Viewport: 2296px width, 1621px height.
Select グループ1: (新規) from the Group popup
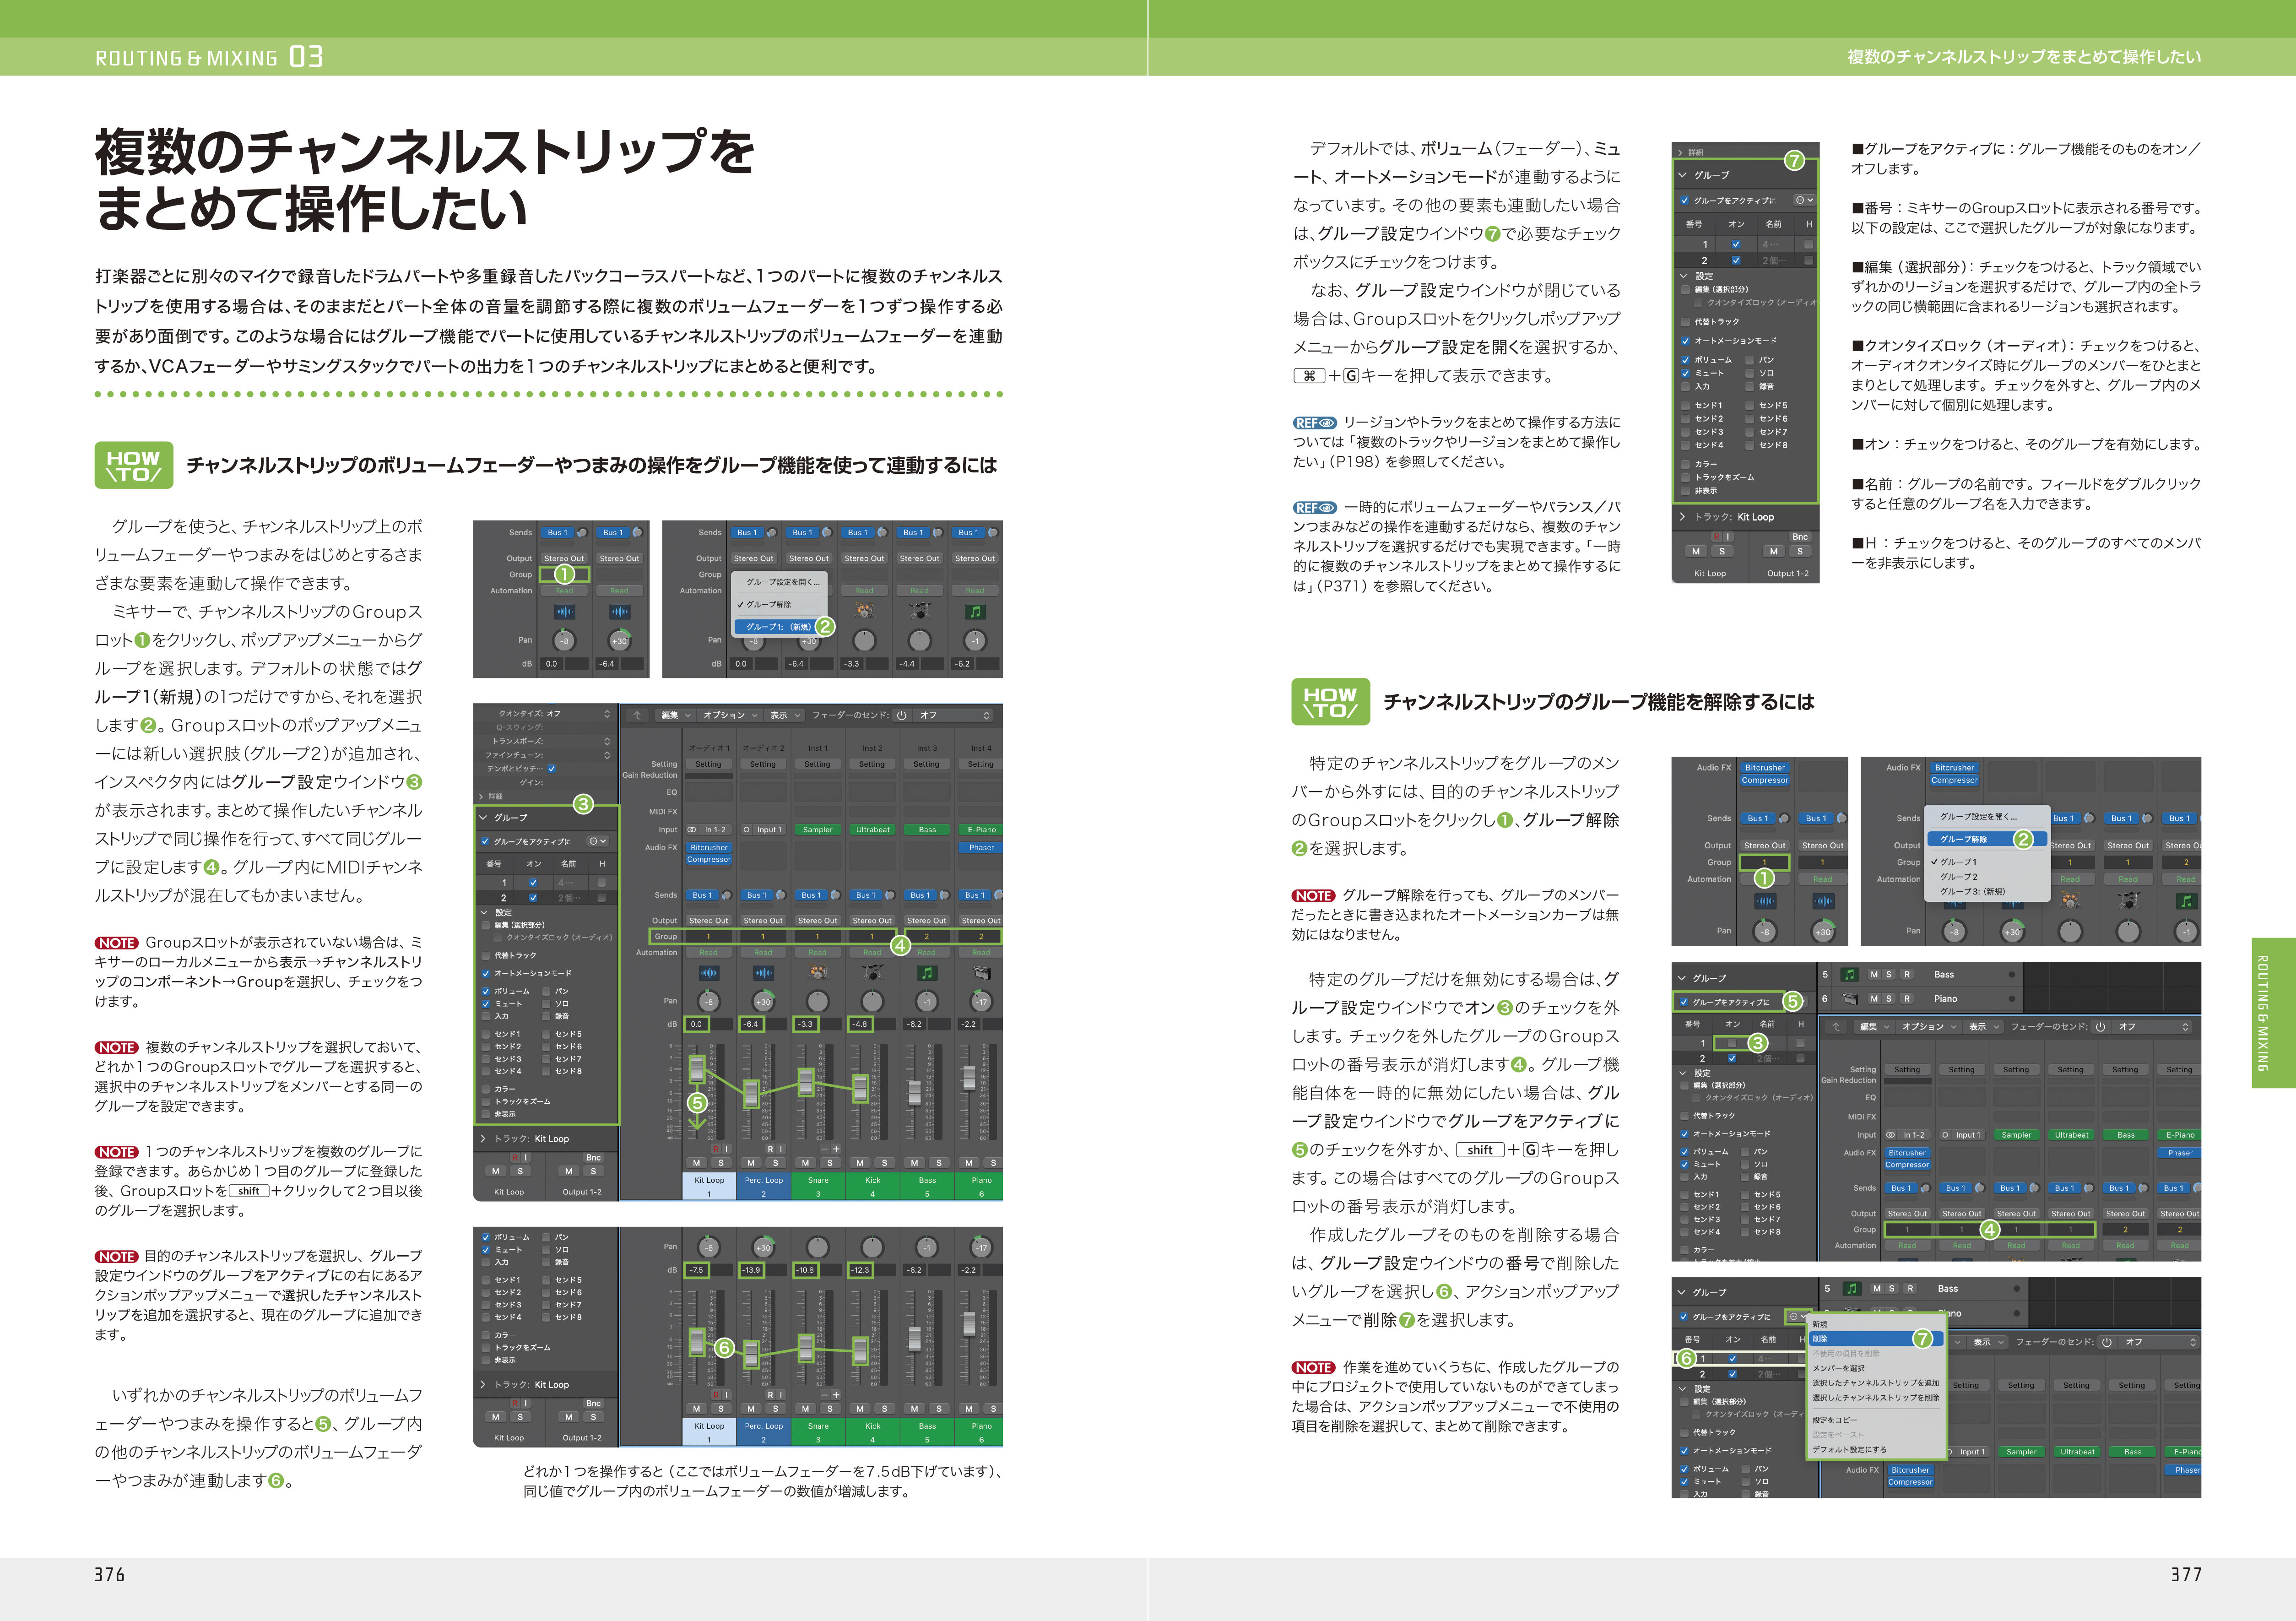[779, 627]
